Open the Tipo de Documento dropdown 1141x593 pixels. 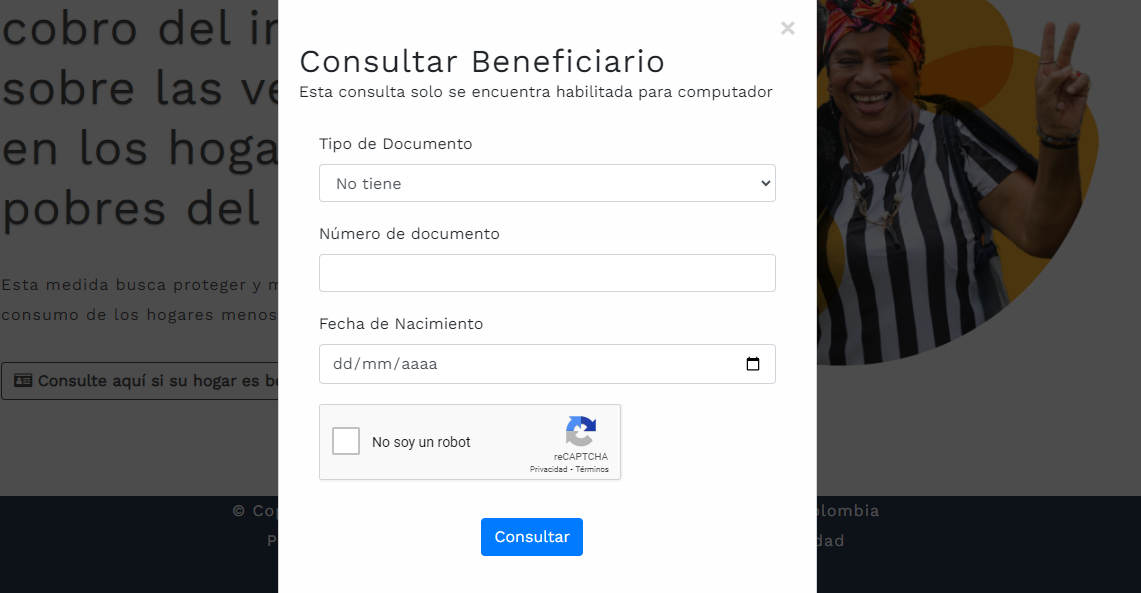546,183
